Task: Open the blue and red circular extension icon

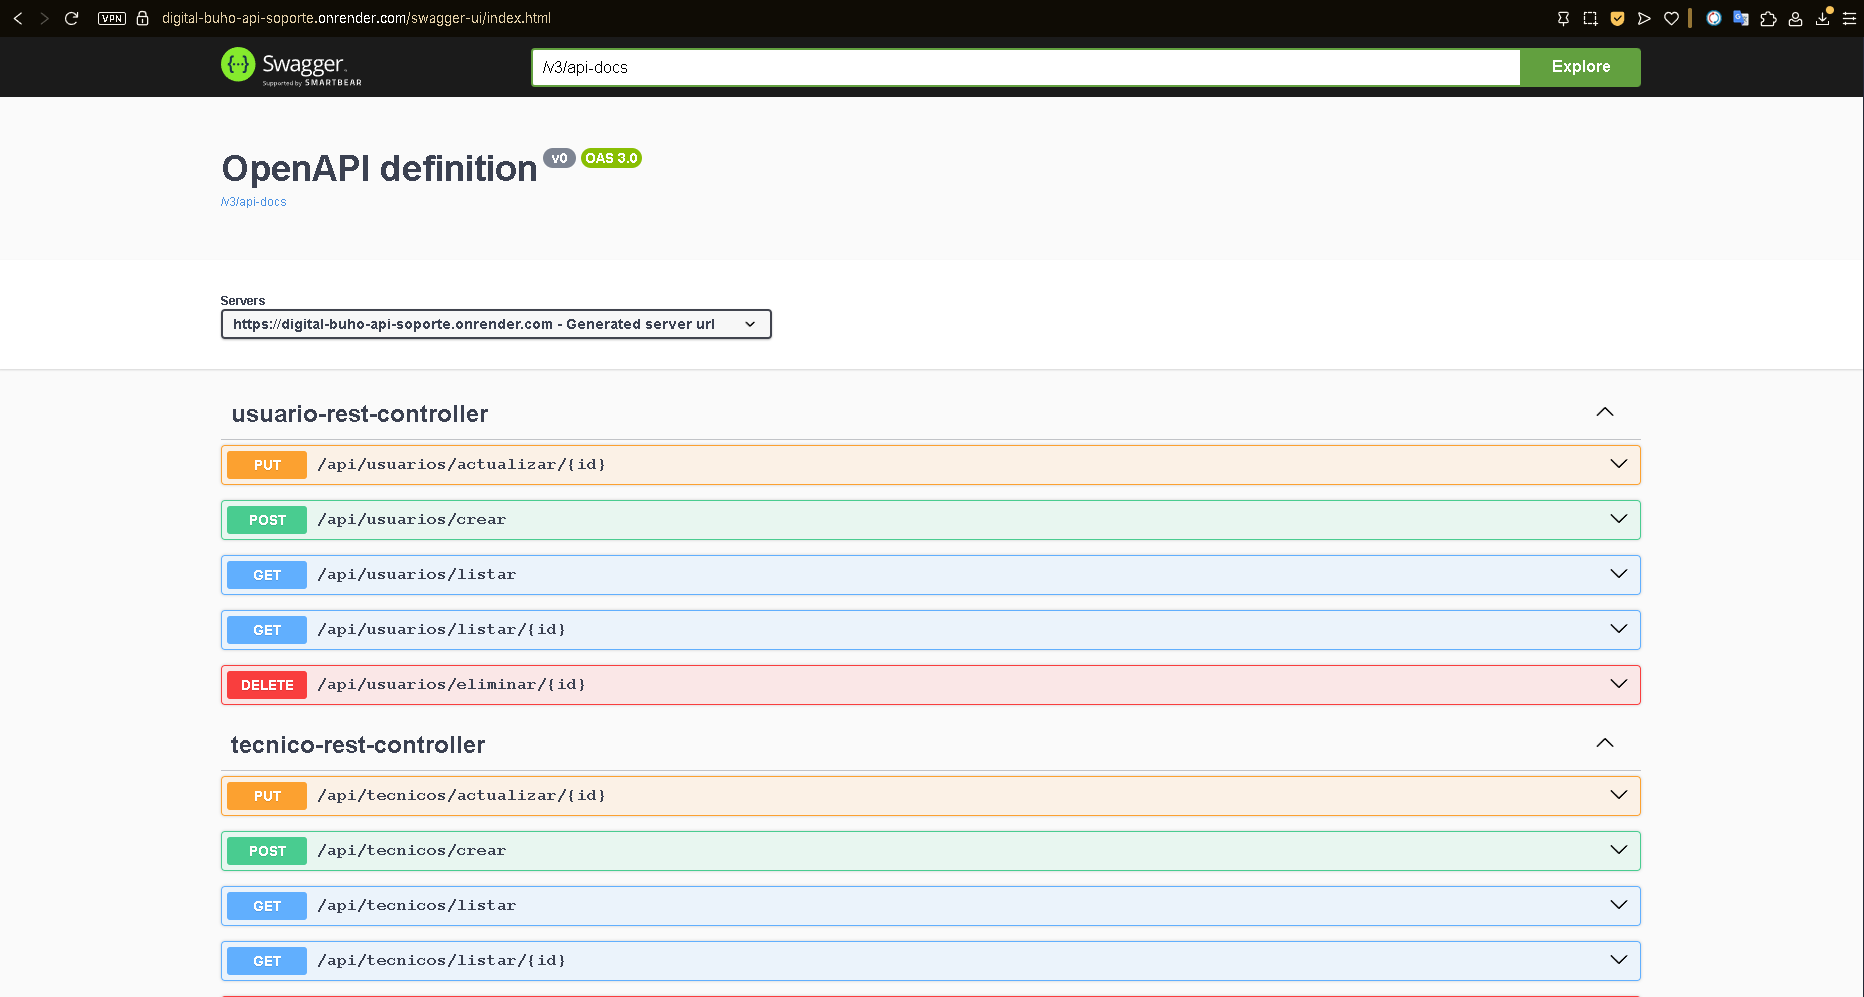Action: tap(1714, 18)
